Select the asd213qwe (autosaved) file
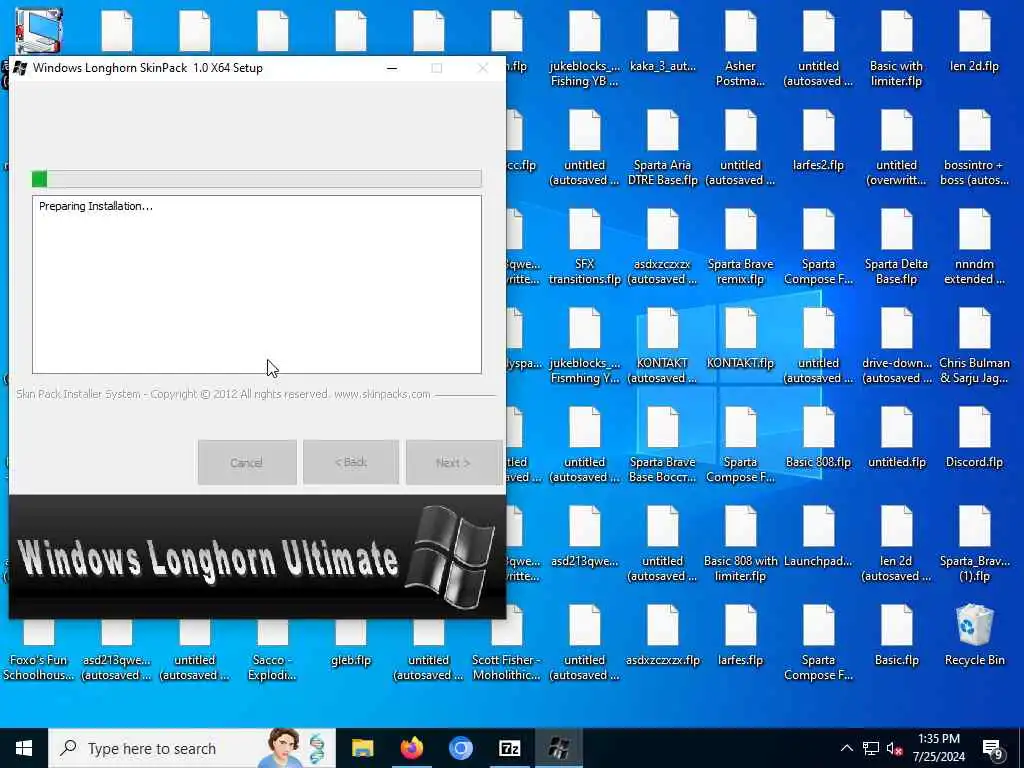The image size is (1024, 768). tap(116, 651)
